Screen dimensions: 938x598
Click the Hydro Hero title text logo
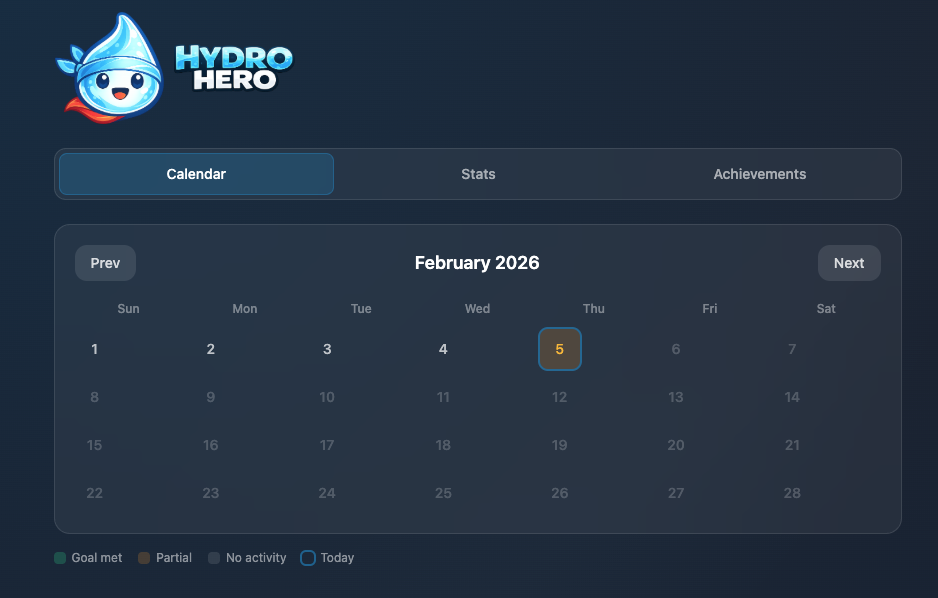click(234, 68)
